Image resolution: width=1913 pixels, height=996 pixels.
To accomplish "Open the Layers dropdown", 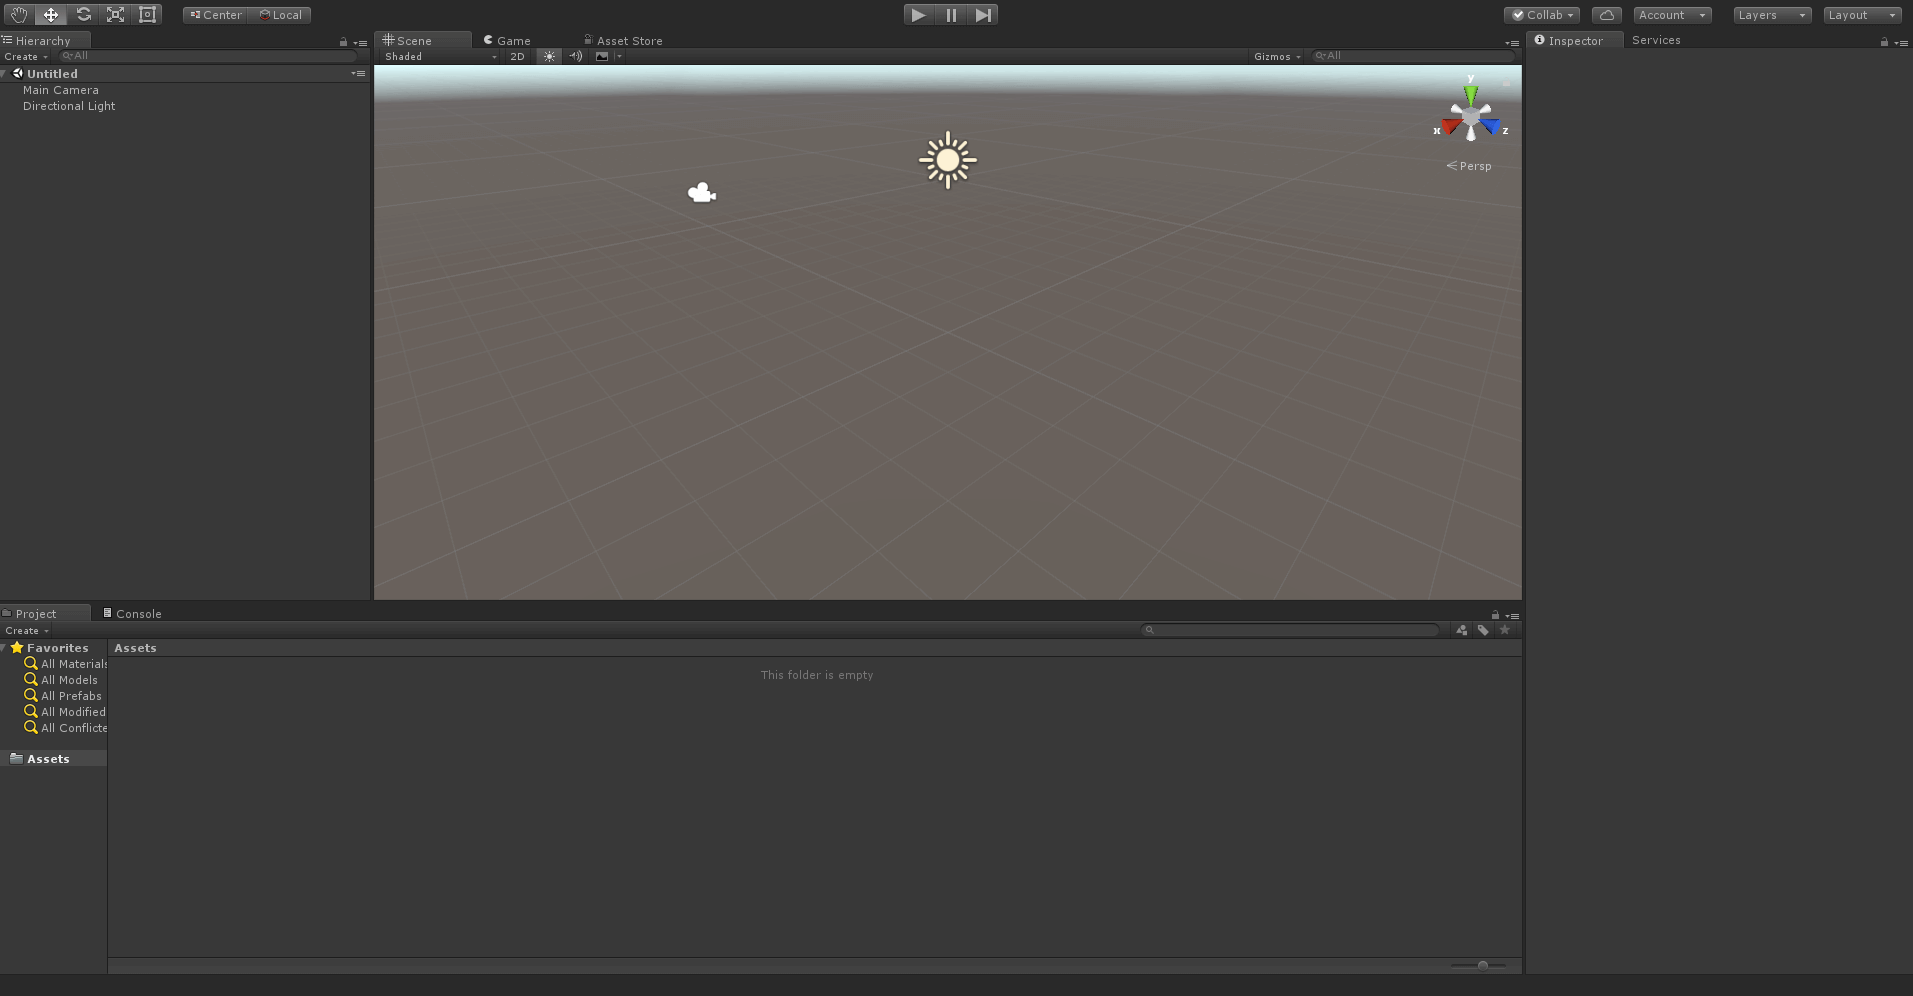I will click(x=1772, y=15).
